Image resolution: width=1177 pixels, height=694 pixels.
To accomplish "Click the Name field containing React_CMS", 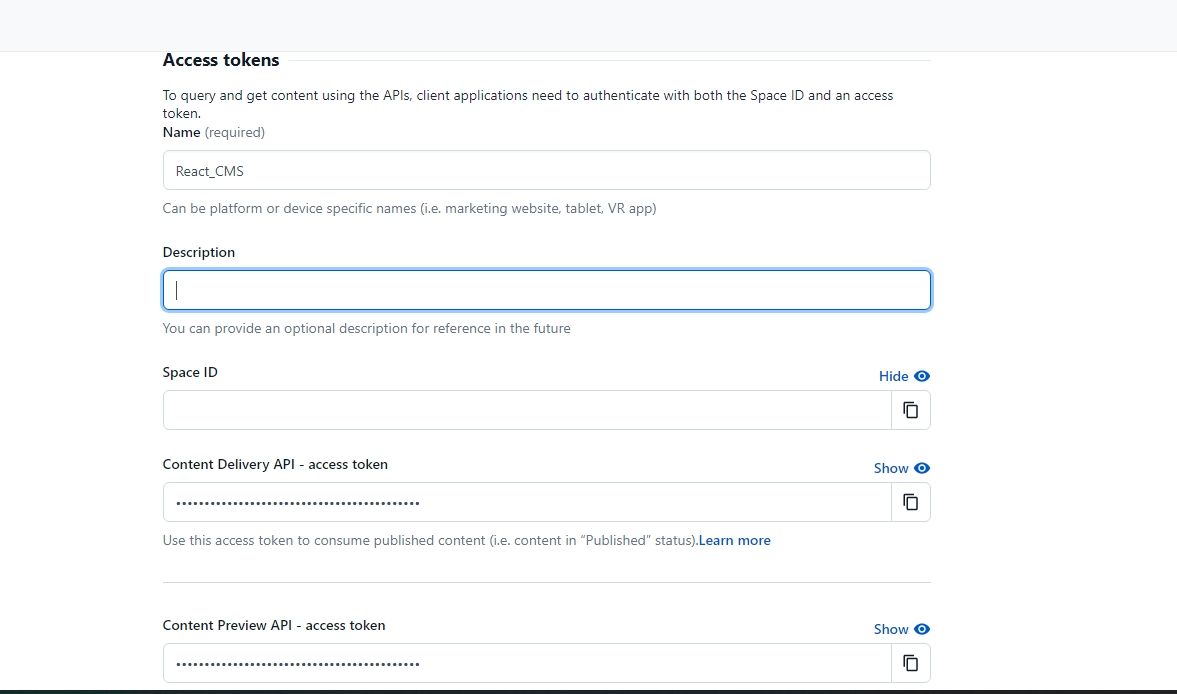I will 546,170.
